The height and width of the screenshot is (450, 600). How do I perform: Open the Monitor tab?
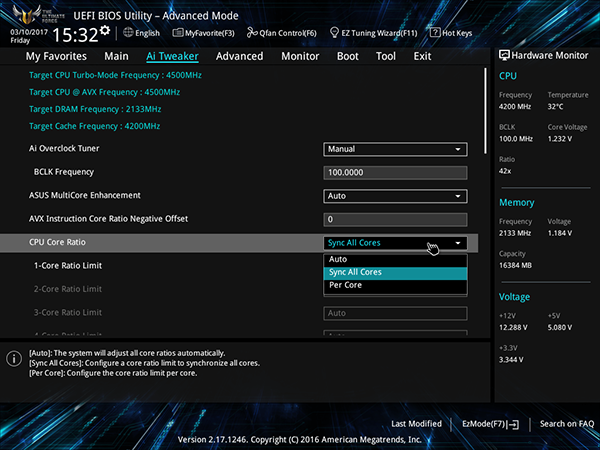[x=300, y=56]
